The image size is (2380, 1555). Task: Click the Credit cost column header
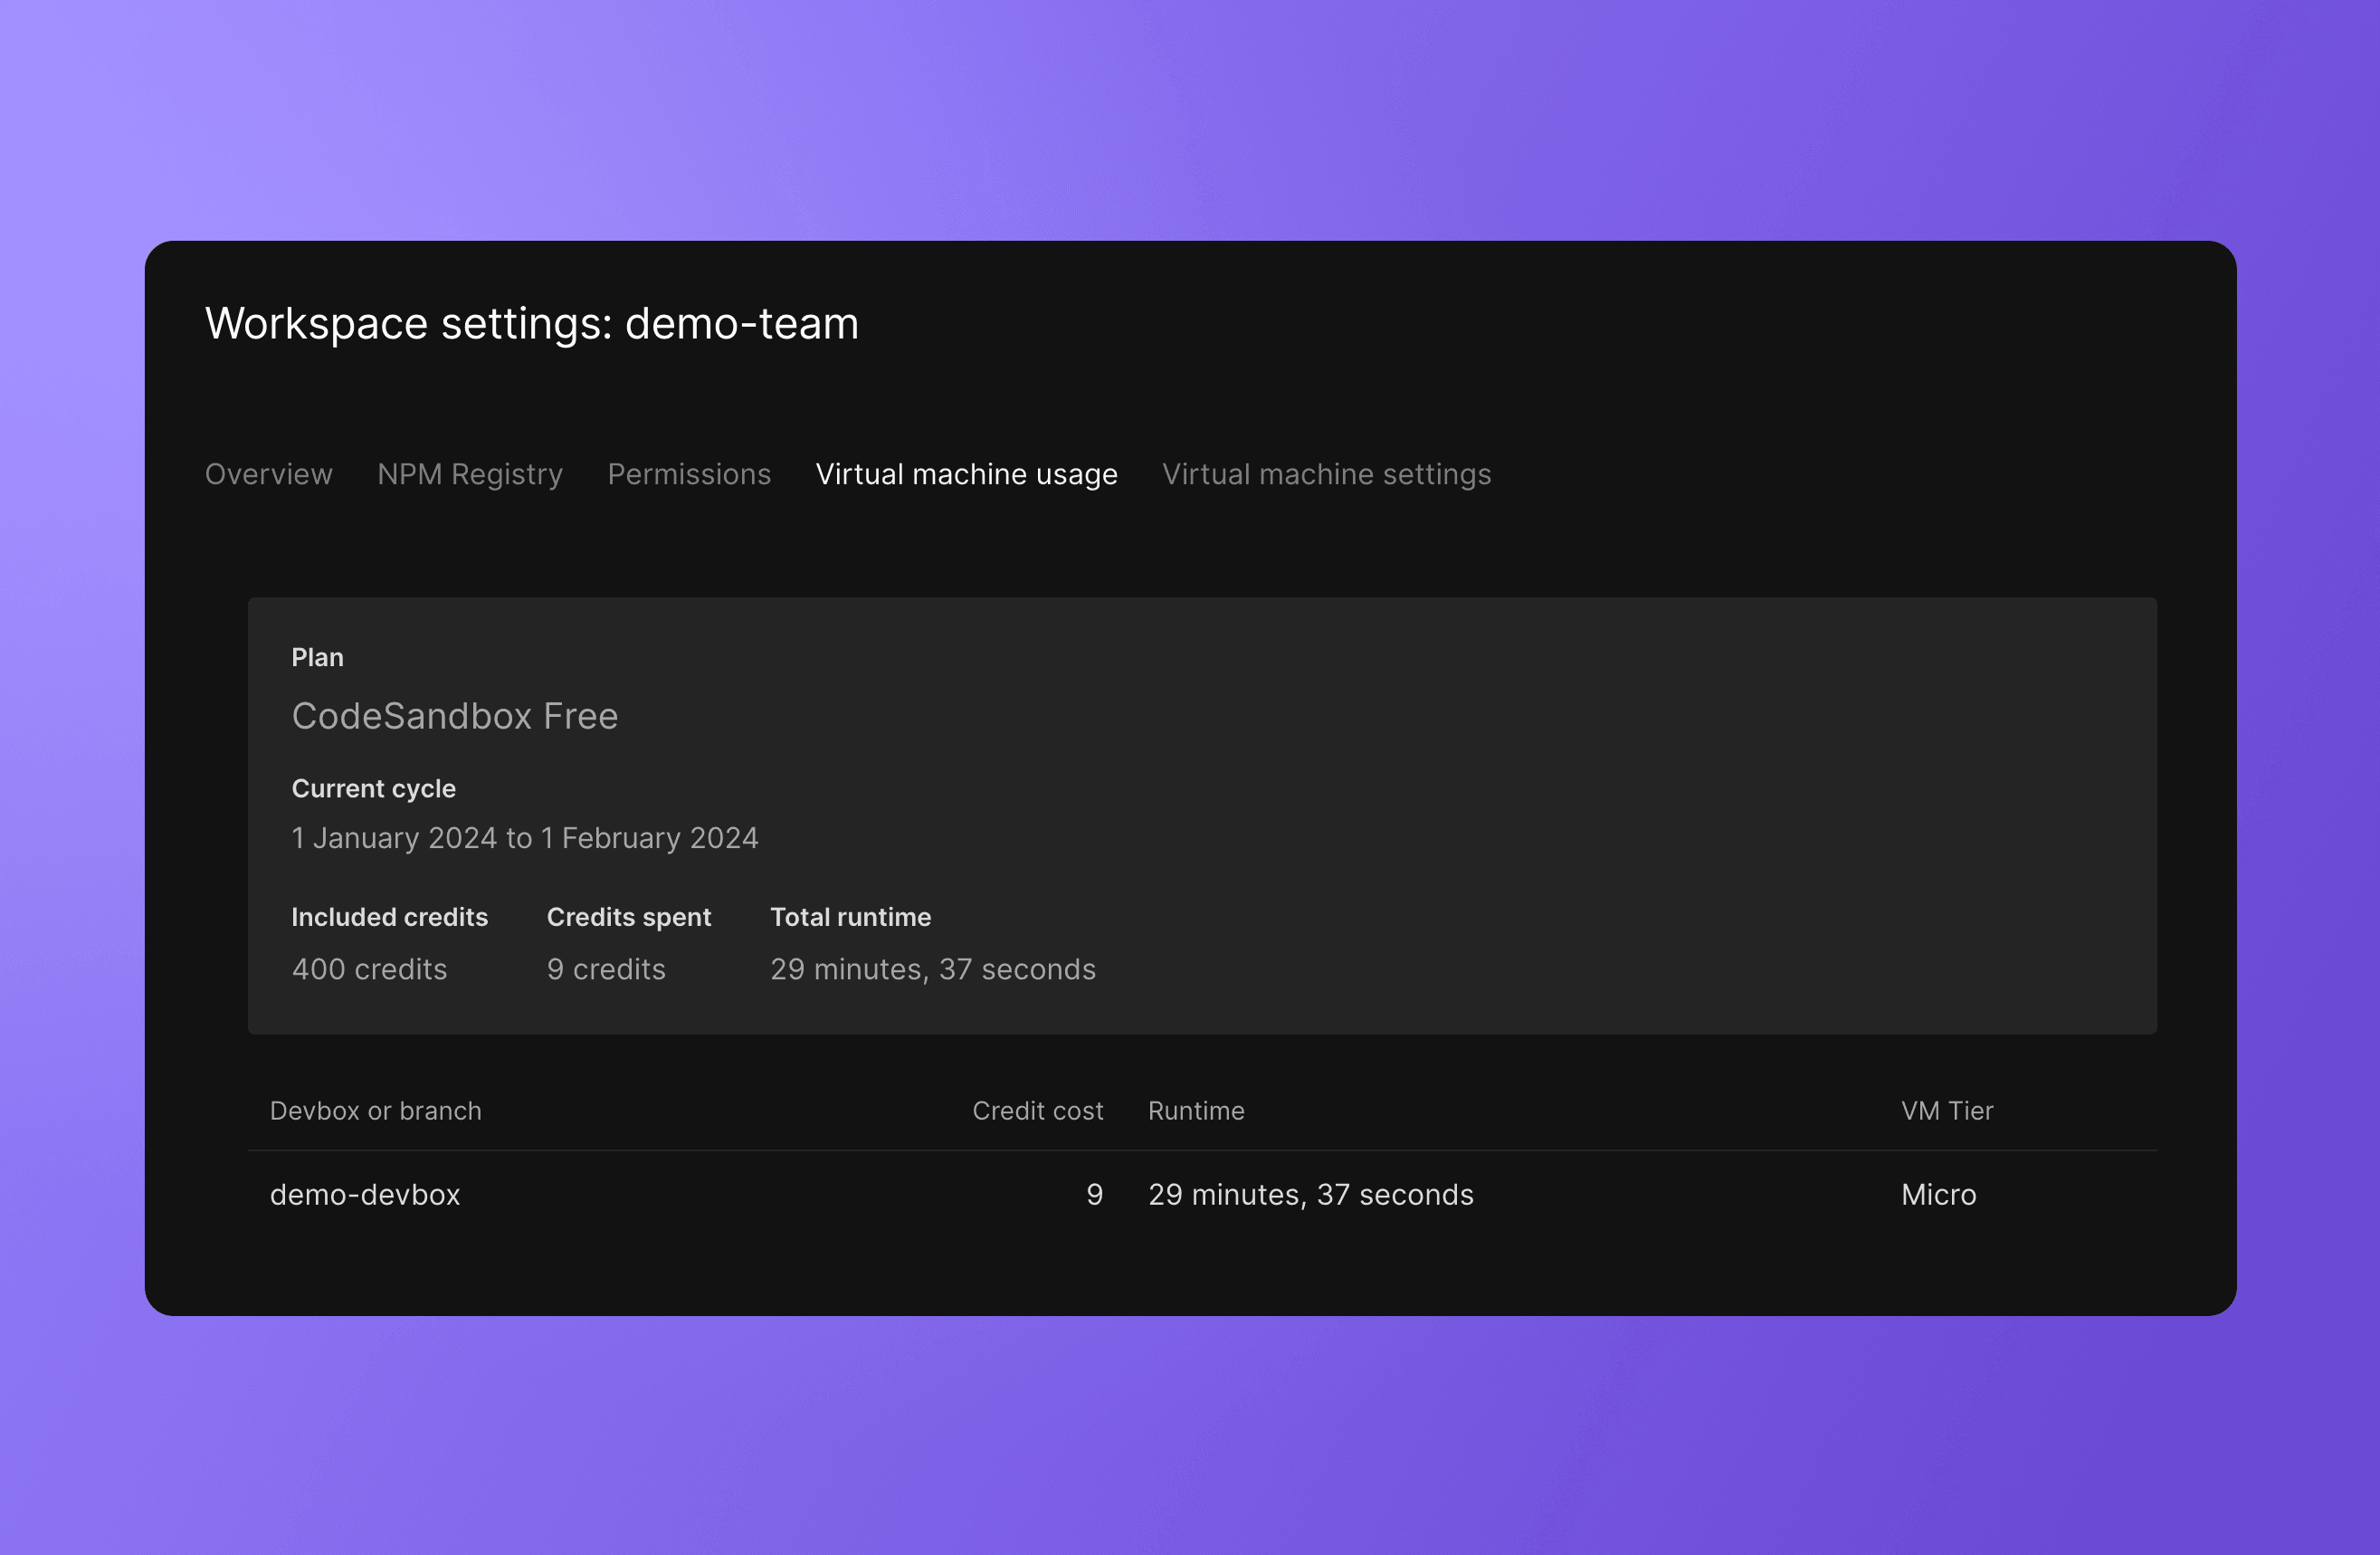tap(1037, 1111)
